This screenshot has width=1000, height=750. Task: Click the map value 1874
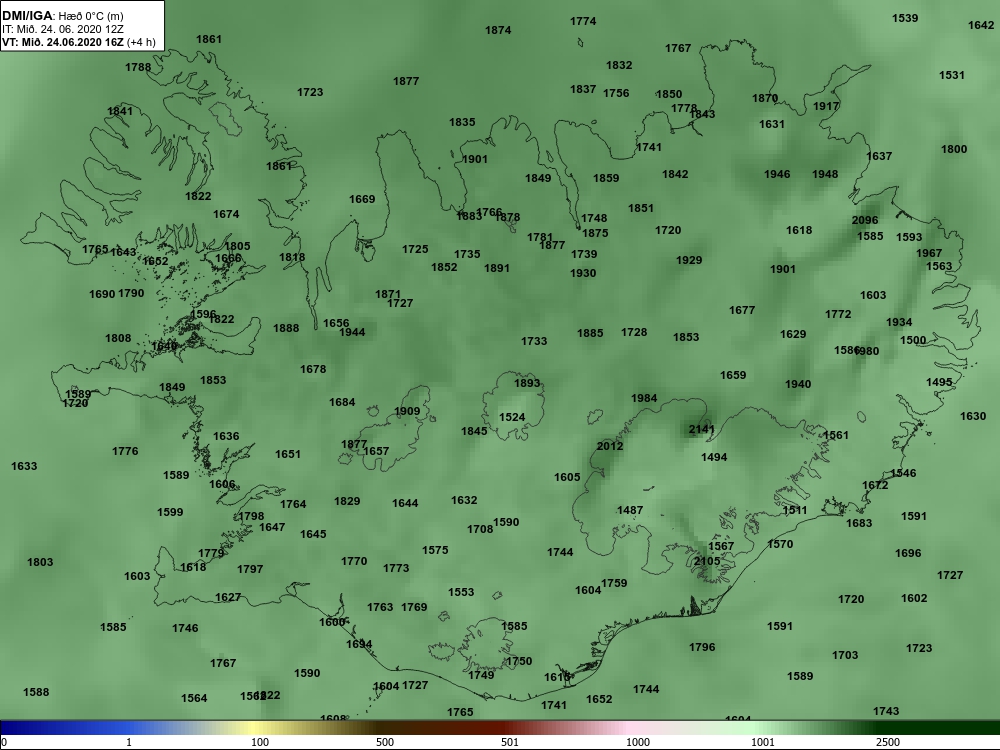[x=498, y=30]
